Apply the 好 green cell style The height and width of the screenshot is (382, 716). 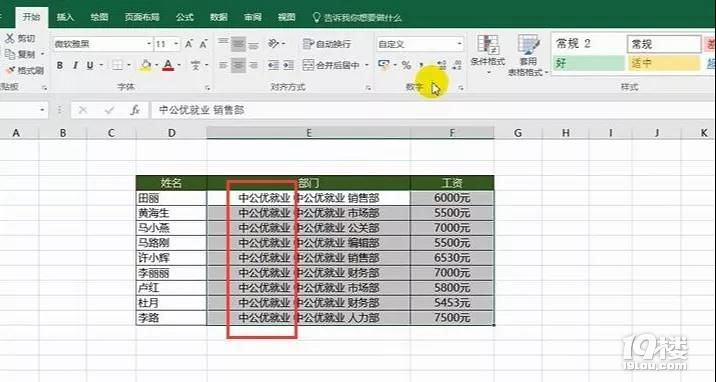[x=588, y=63]
